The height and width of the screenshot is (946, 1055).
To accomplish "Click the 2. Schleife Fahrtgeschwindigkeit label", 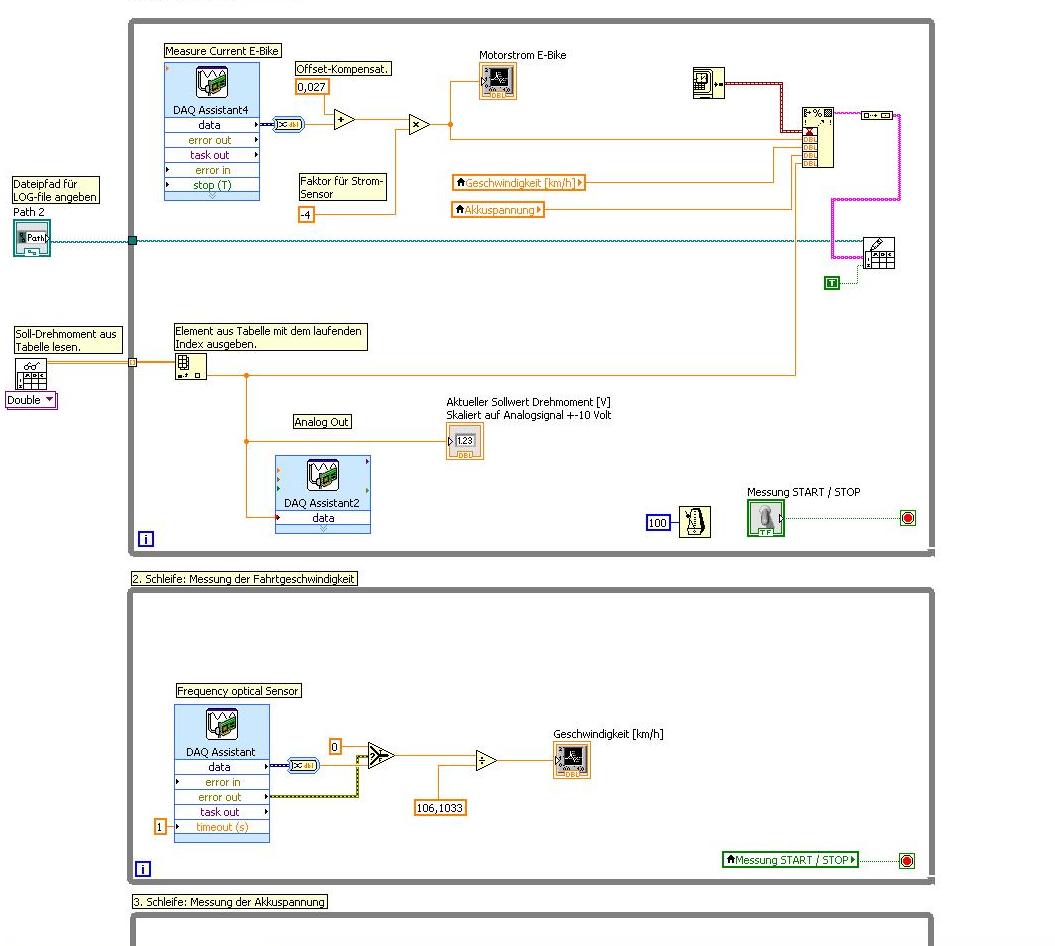I will point(244,579).
